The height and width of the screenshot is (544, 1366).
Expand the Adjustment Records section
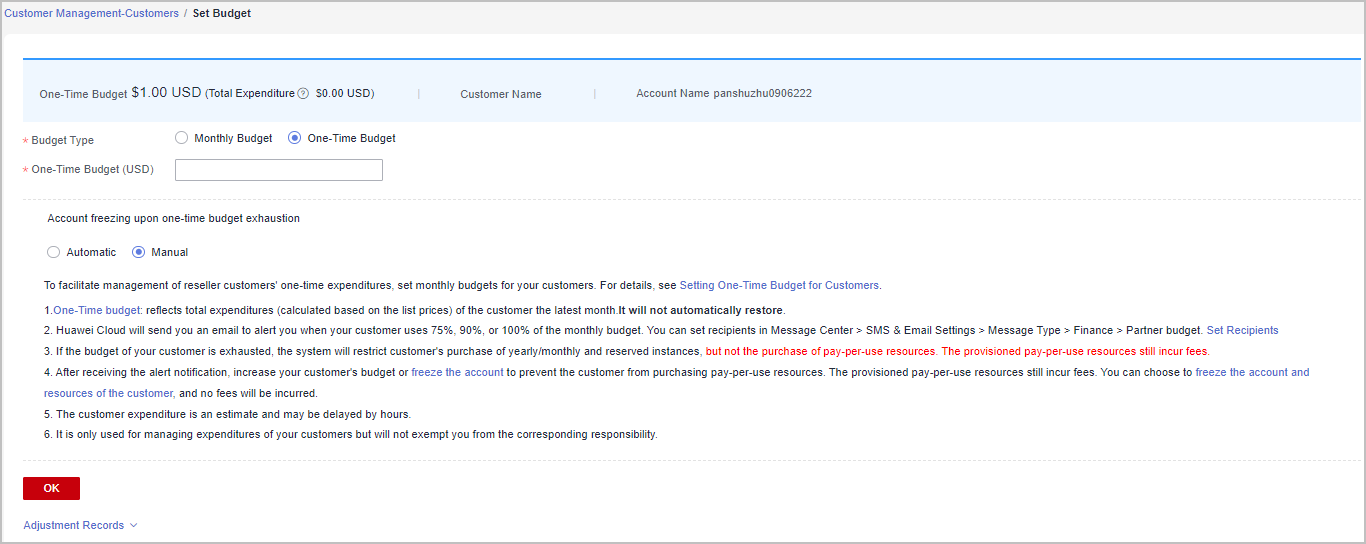pos(80,525)
